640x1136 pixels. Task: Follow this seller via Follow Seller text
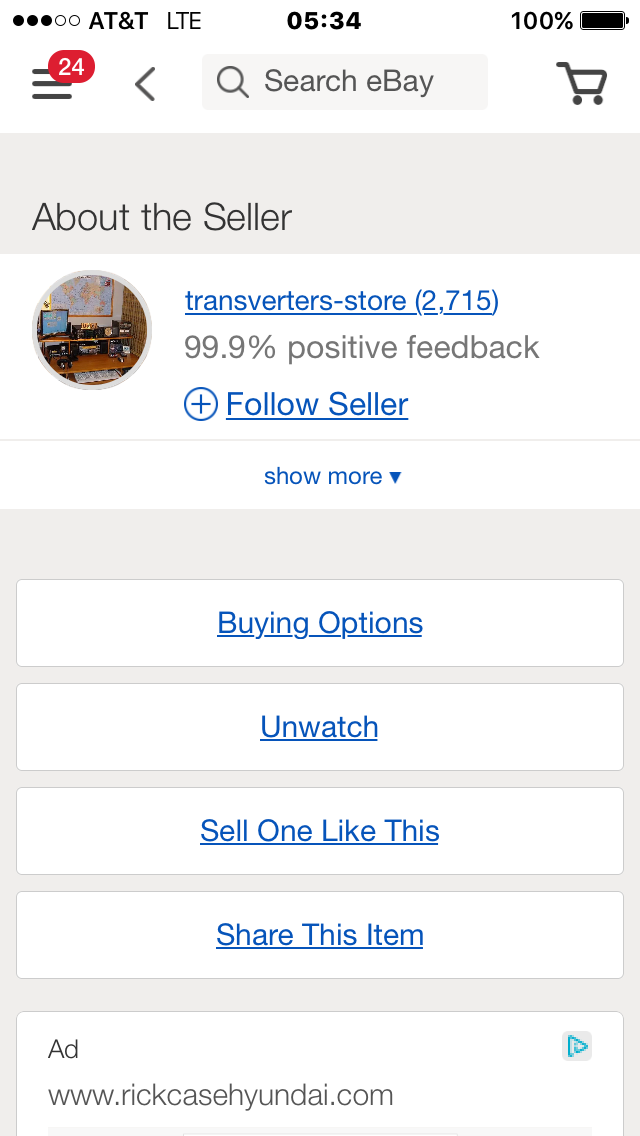click(x=317, y=404)
